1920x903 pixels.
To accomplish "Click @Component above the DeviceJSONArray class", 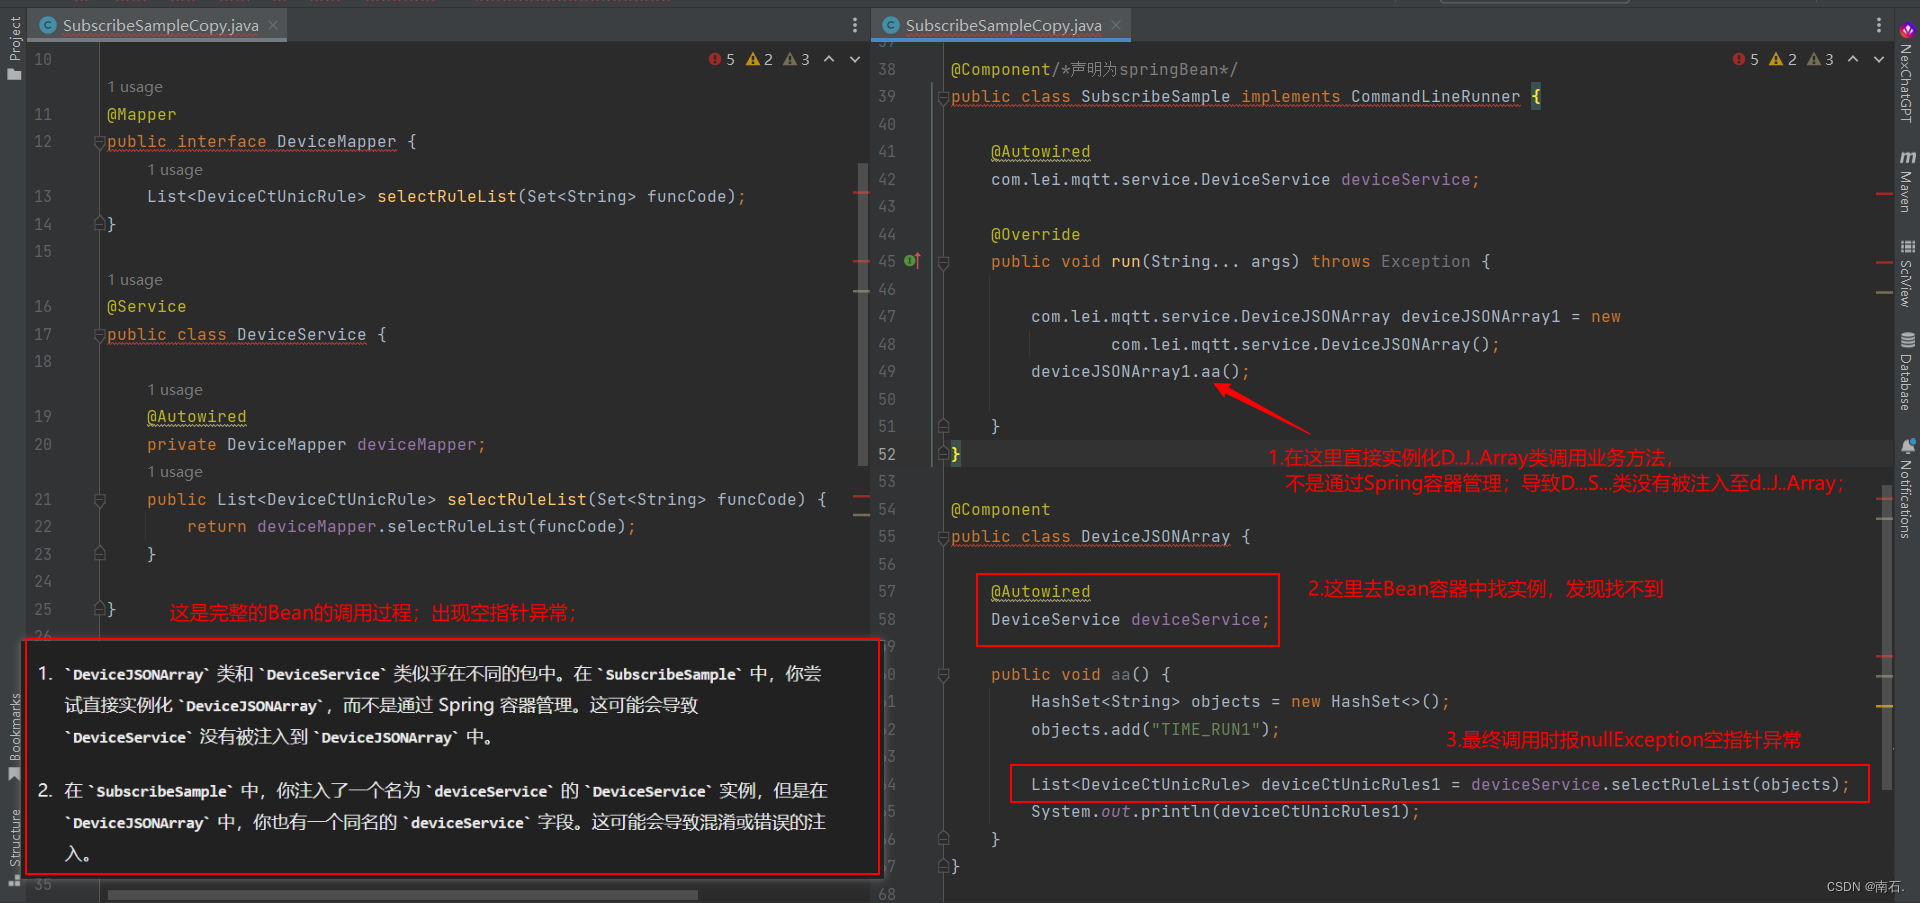I will click(1000, 510).
